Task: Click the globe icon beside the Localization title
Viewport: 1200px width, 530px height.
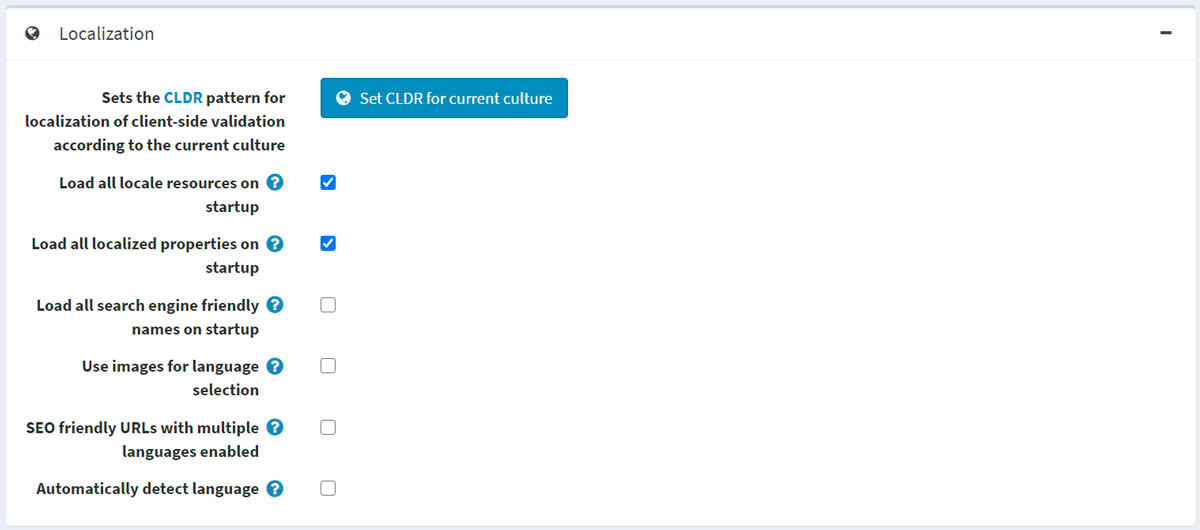Action: point(33,34)
